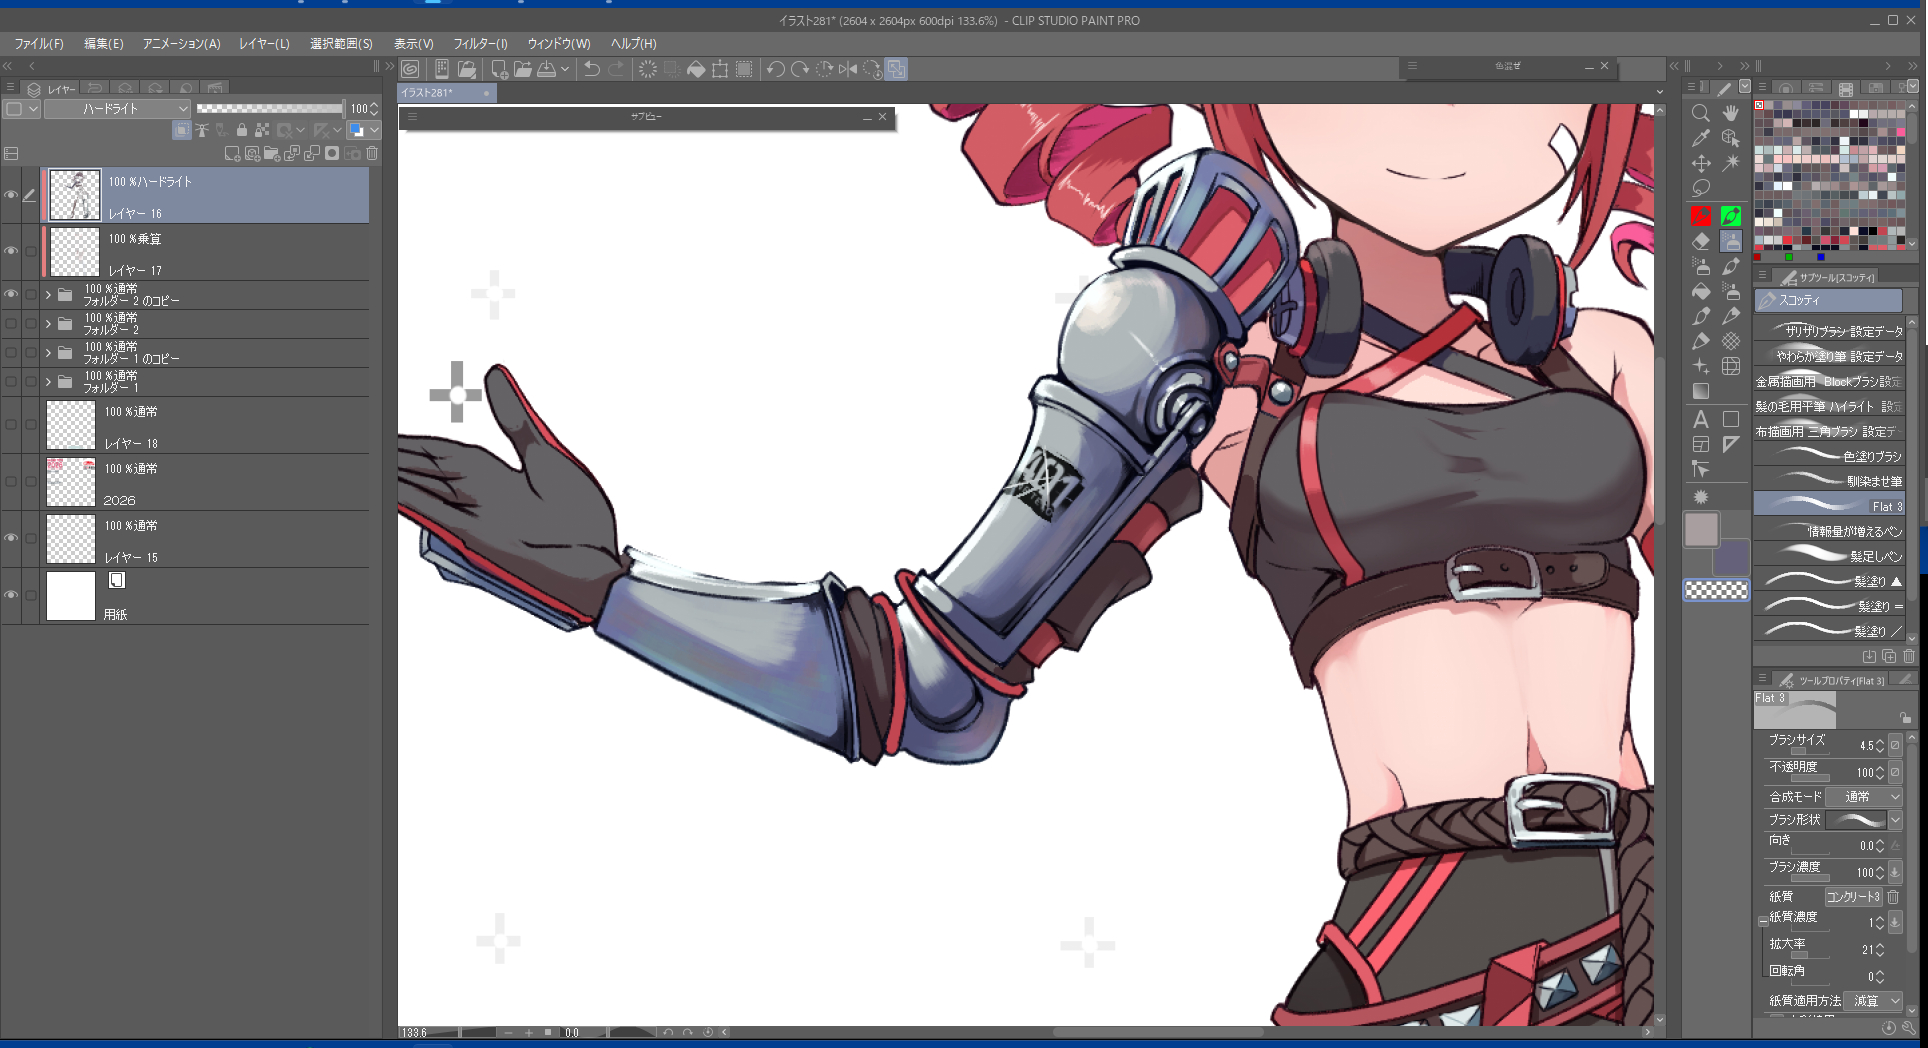The width and height of the screenshot is (1928, 1048).
Task: Open the 紙質適用方法 減算 dropdown
Action: (x=1872, y=1000)
